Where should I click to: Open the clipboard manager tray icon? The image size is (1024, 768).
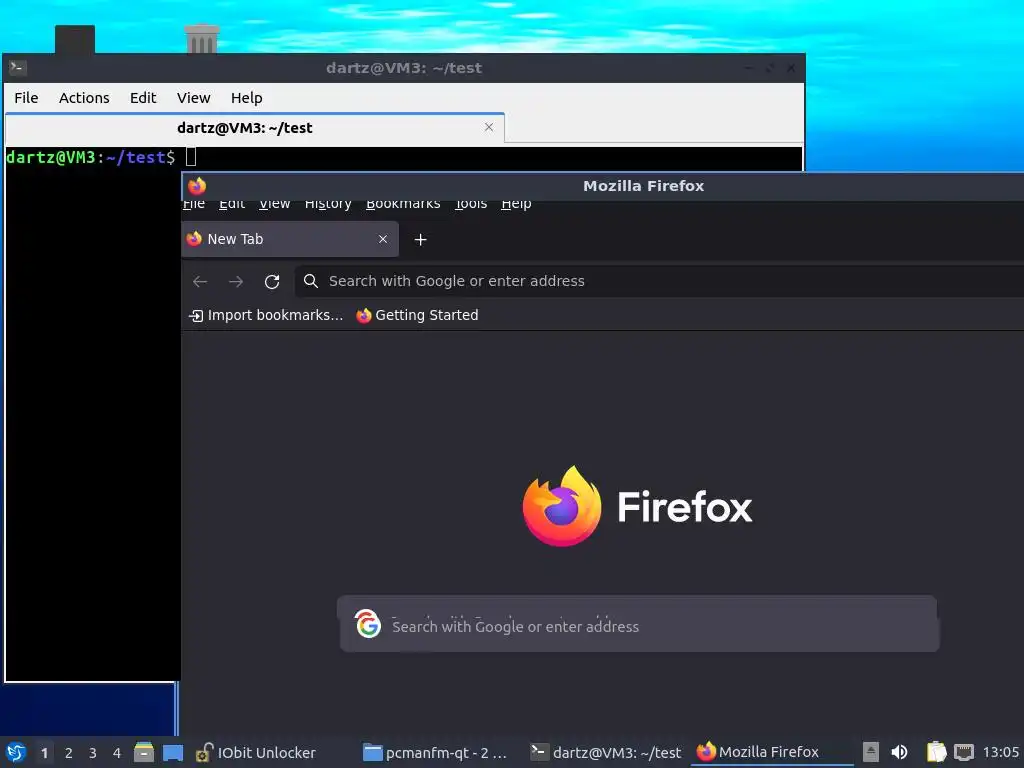[936, 752]
